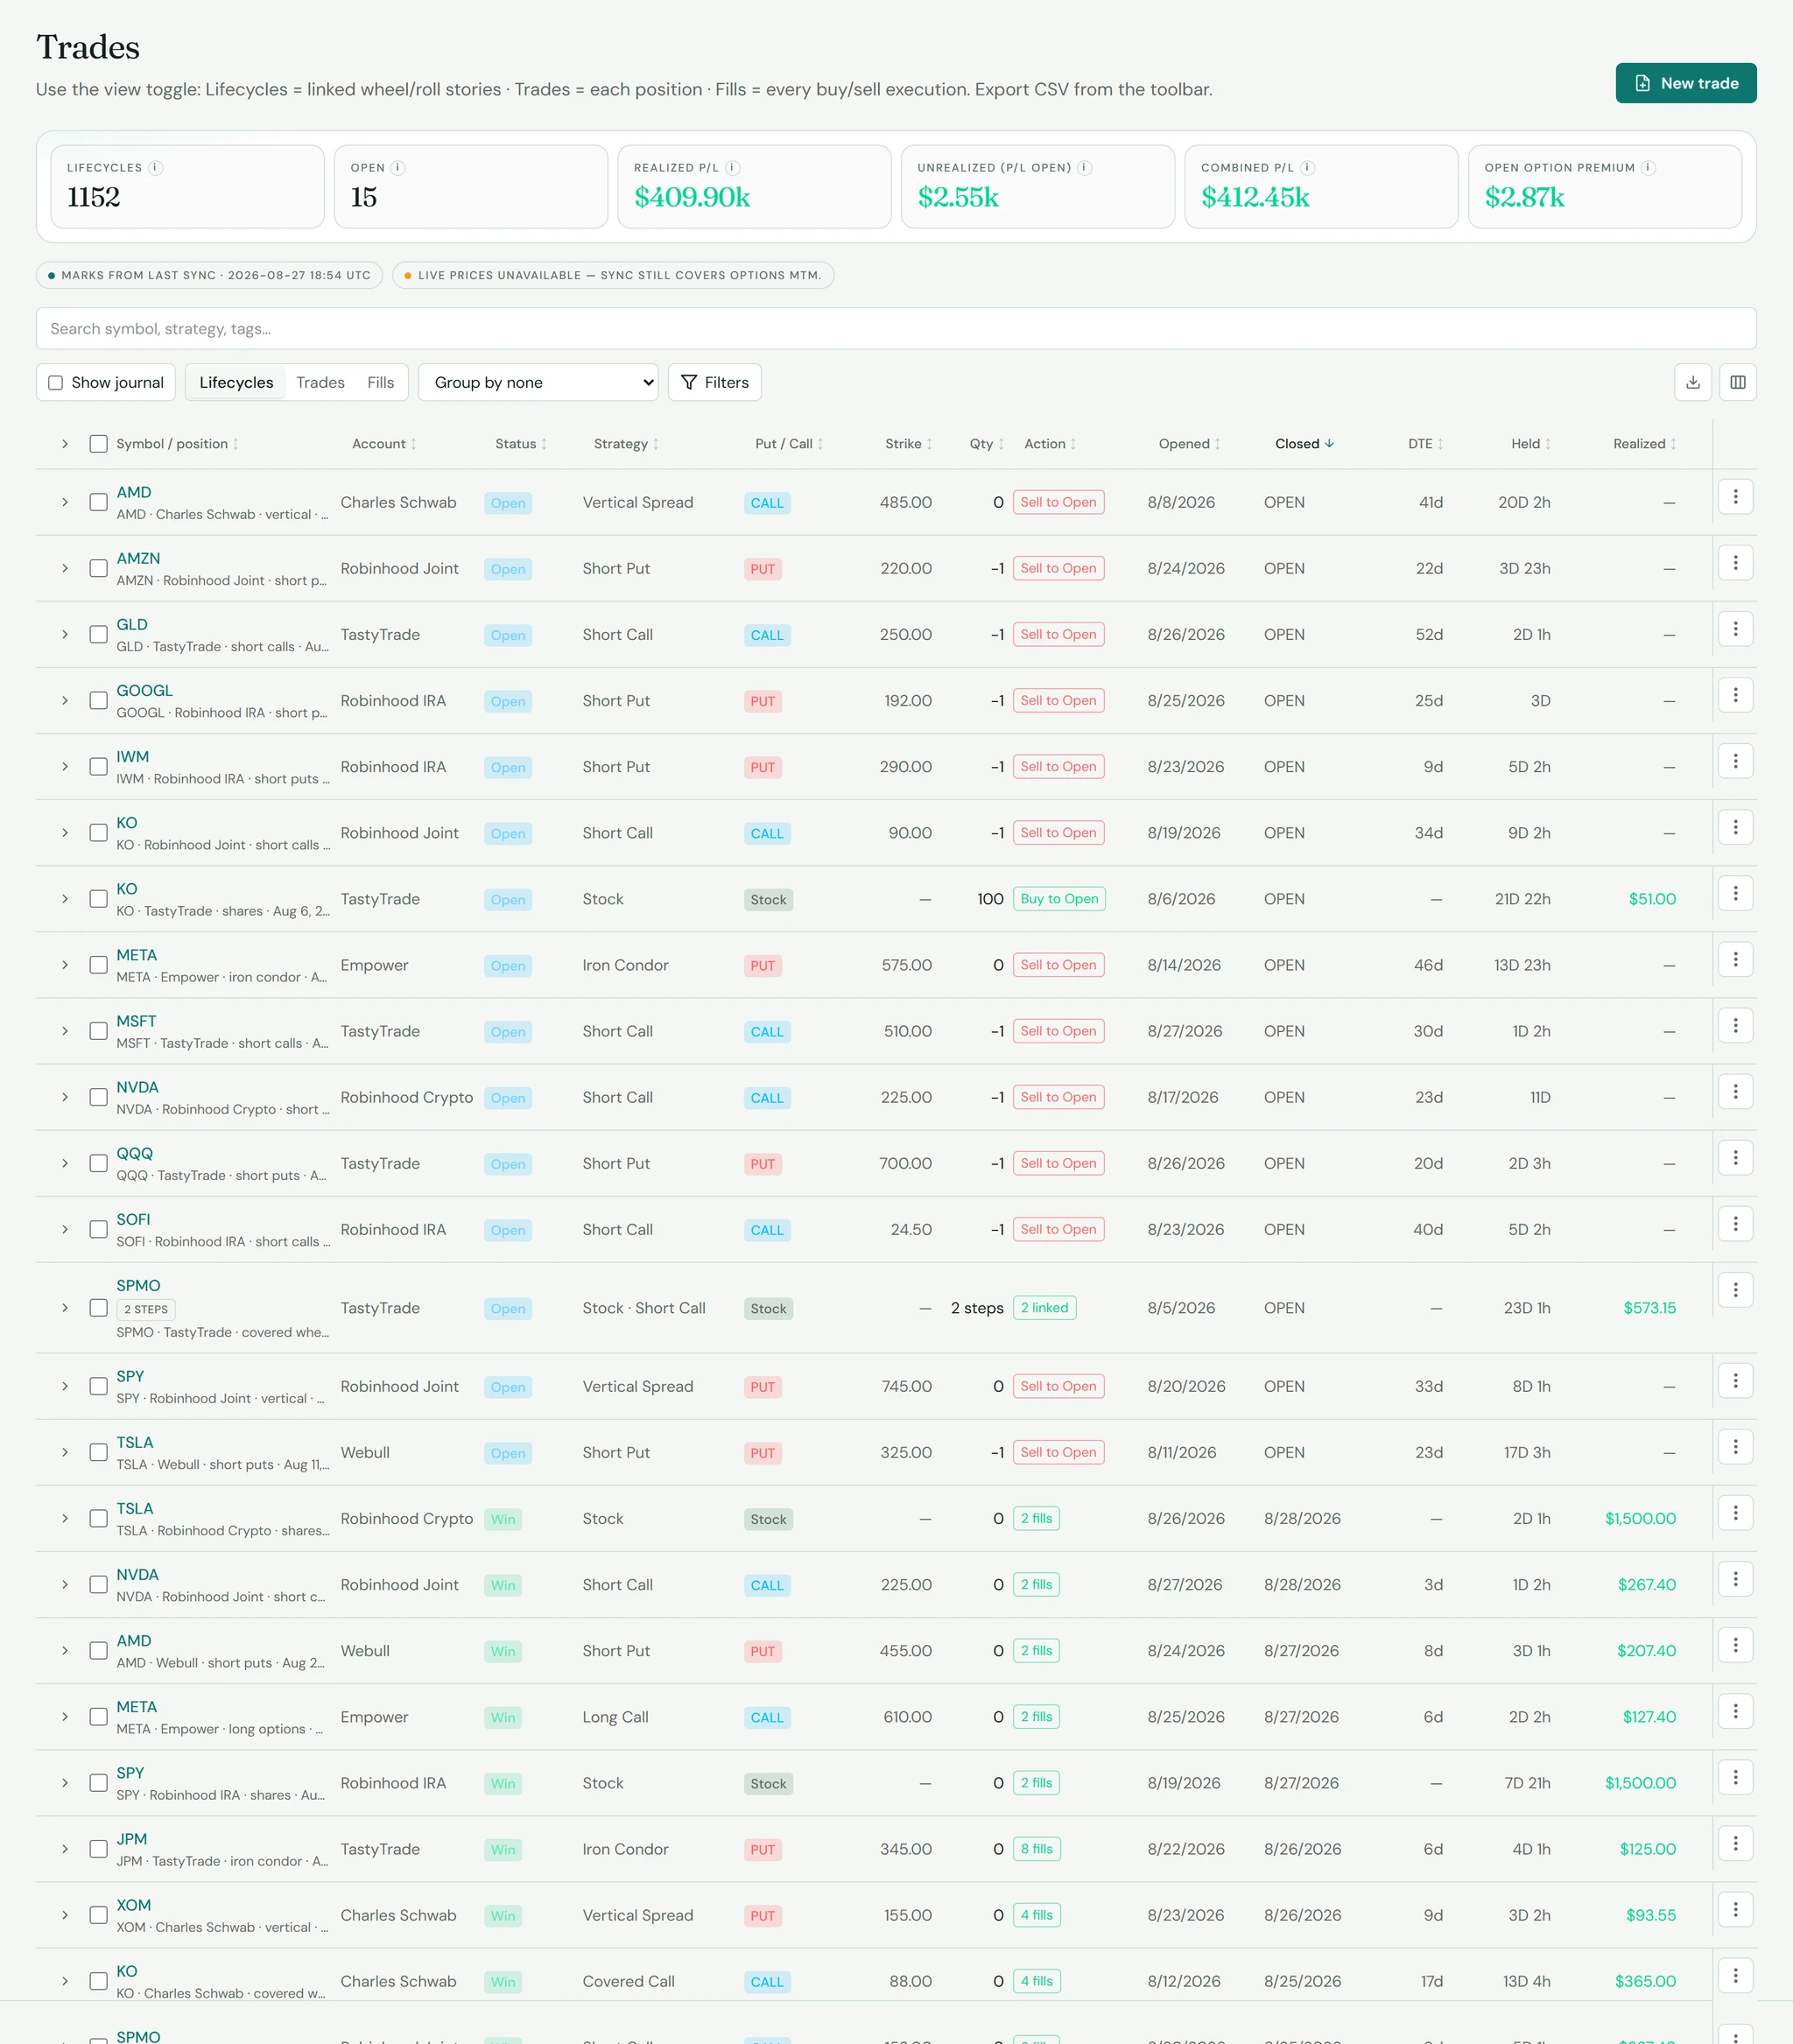Viewport: 1793px width, 2044px height.
Task: Click the 8 fills badge on JPM
Action: point(1037,1849)
